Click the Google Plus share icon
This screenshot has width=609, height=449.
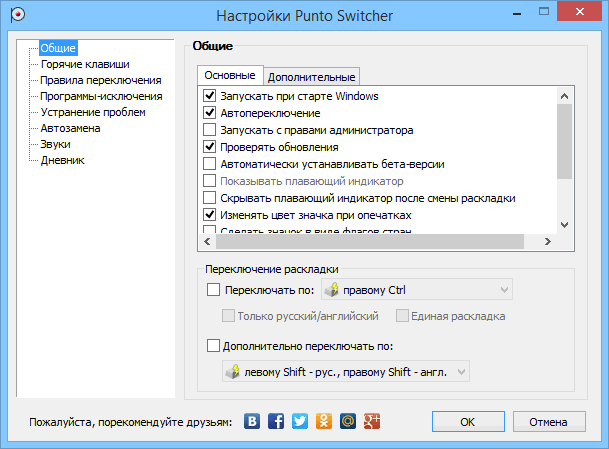coord(369,421)
